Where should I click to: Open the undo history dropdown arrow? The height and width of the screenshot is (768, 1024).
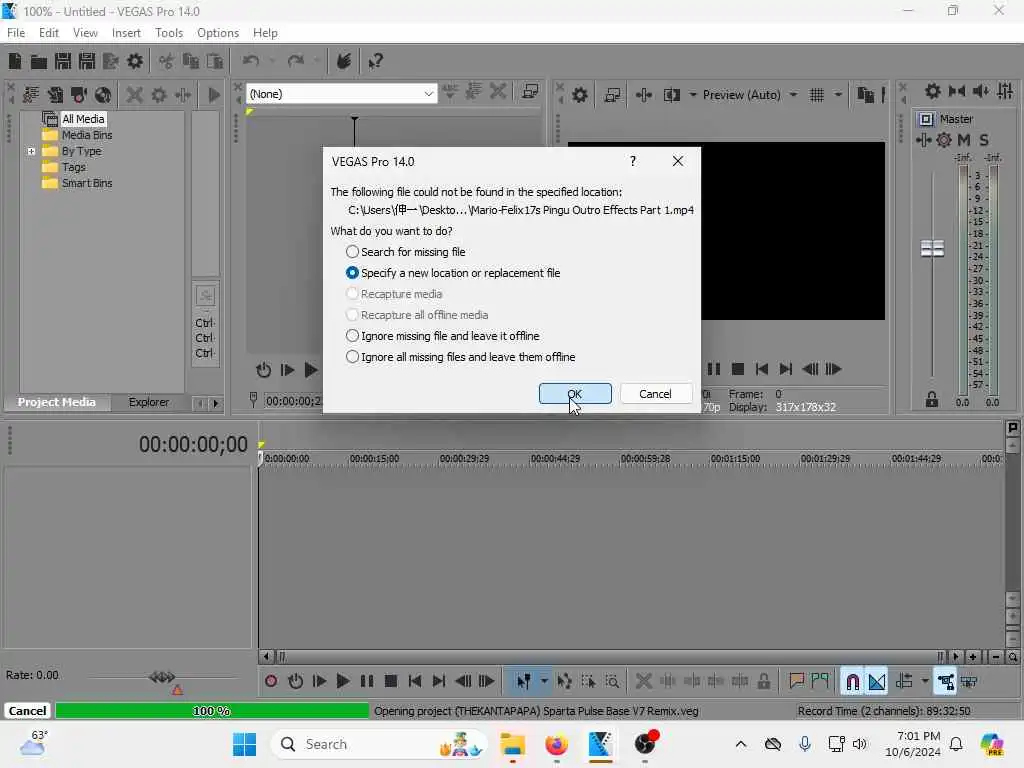(272, 61)
